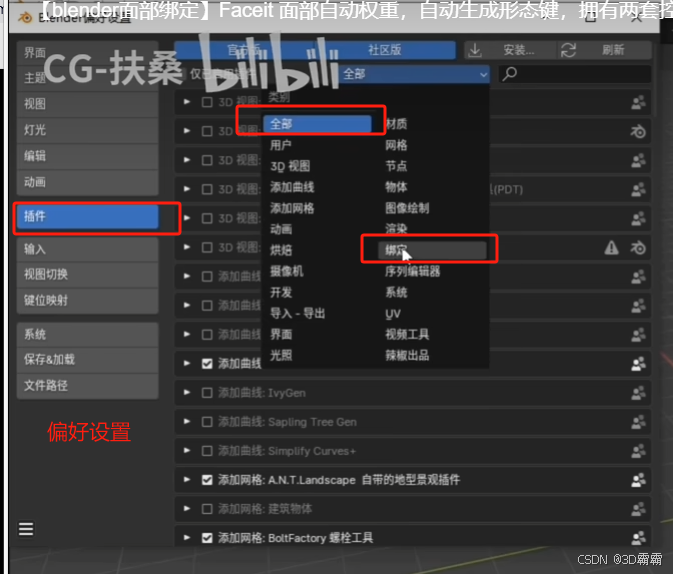The height and width of the screenshot is (574, 673).
Task: Choose 视频工具 from the category list
Action: tap(407, 334)
